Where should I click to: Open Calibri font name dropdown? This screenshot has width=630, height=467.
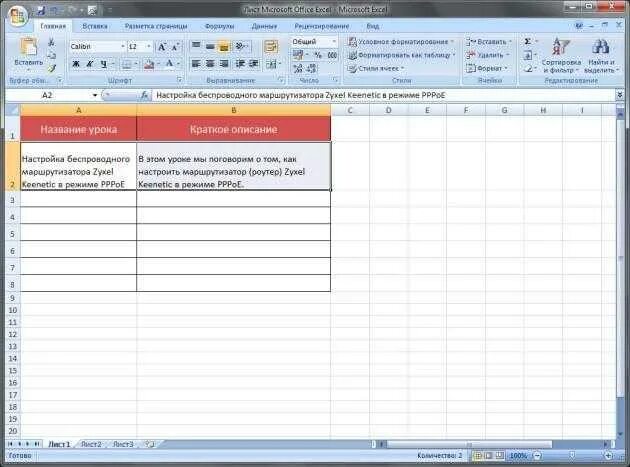click(123, 47)
